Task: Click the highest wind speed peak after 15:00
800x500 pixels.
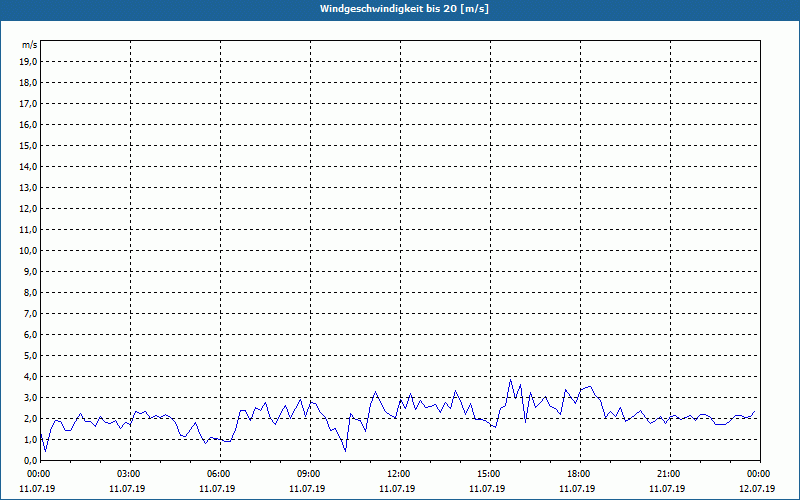Action: coord(511,379)
